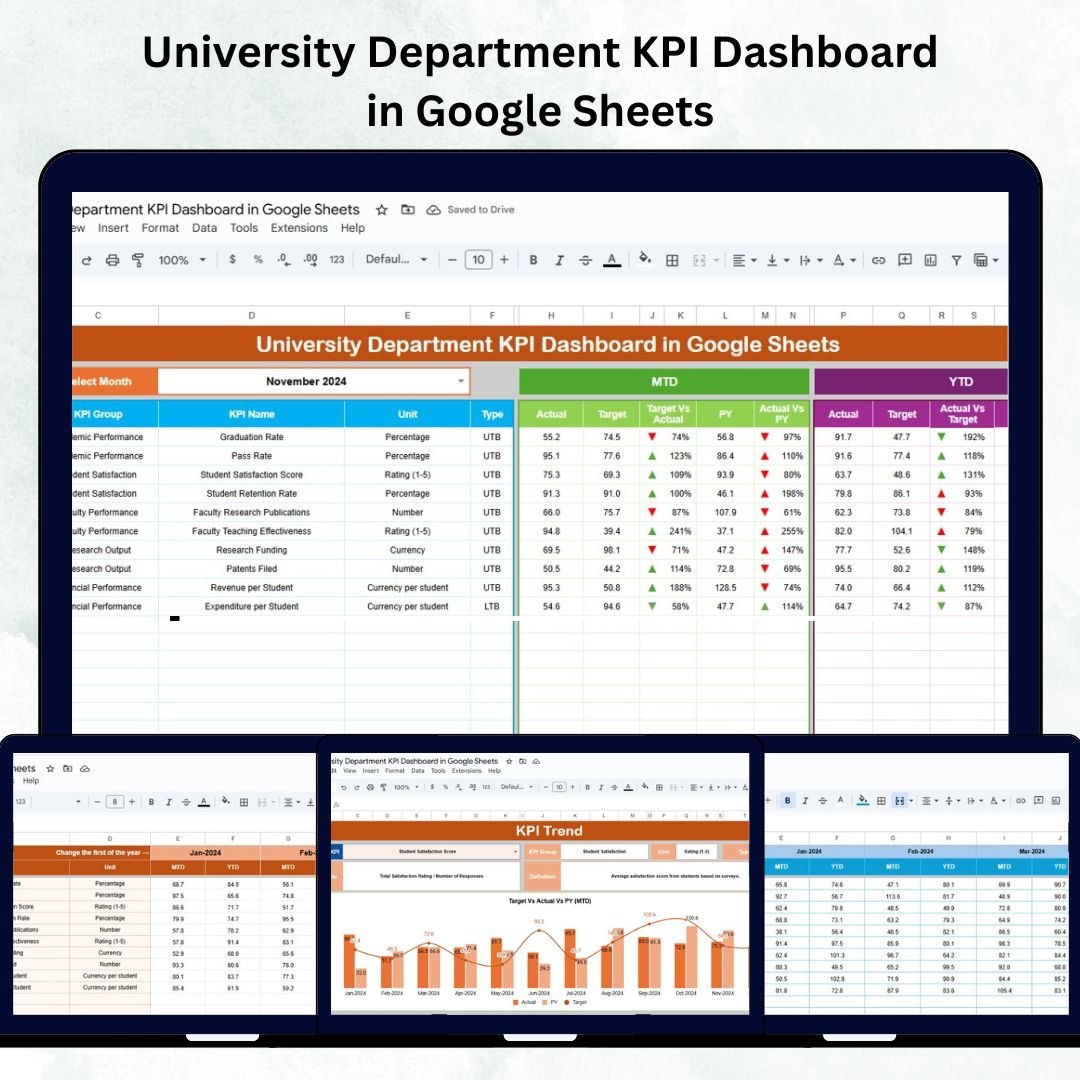This screenshot has height=1080, width=1080.
Task: Click the move-to-folder icon beside the main title
Action: tap(407, 210)
